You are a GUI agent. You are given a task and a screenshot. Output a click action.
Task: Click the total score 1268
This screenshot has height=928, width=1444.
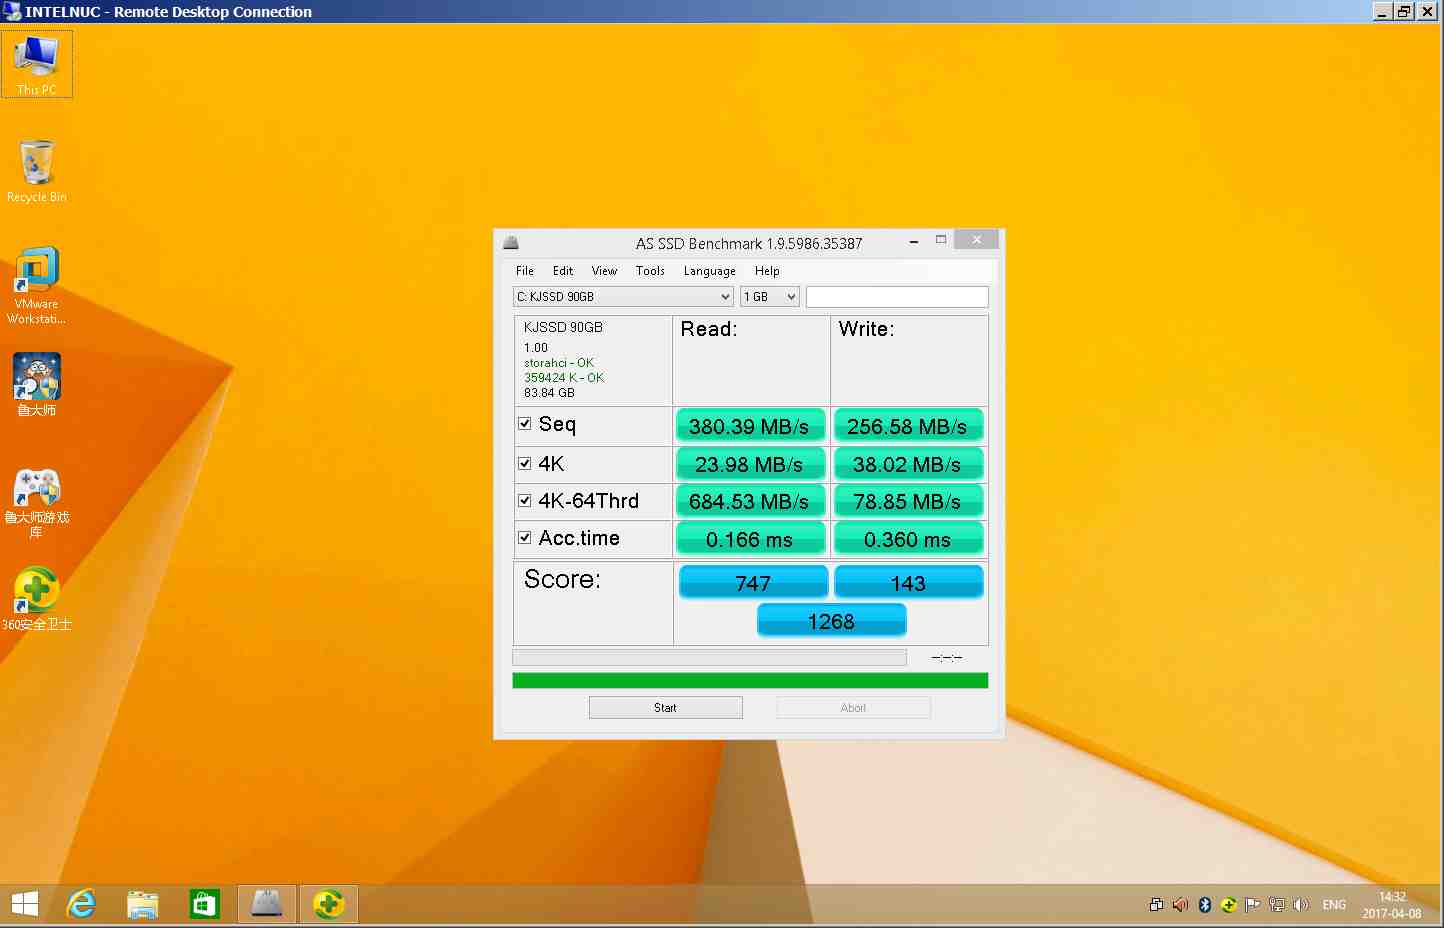tap(831, 621)
